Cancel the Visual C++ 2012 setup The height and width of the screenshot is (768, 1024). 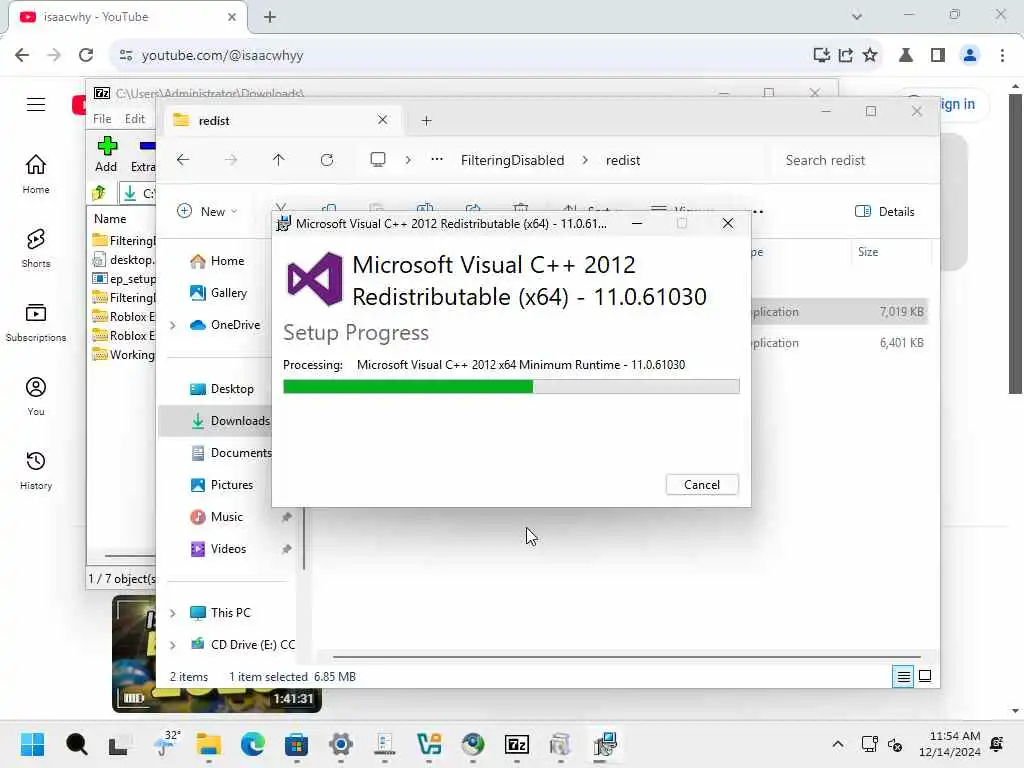point(701,485)
